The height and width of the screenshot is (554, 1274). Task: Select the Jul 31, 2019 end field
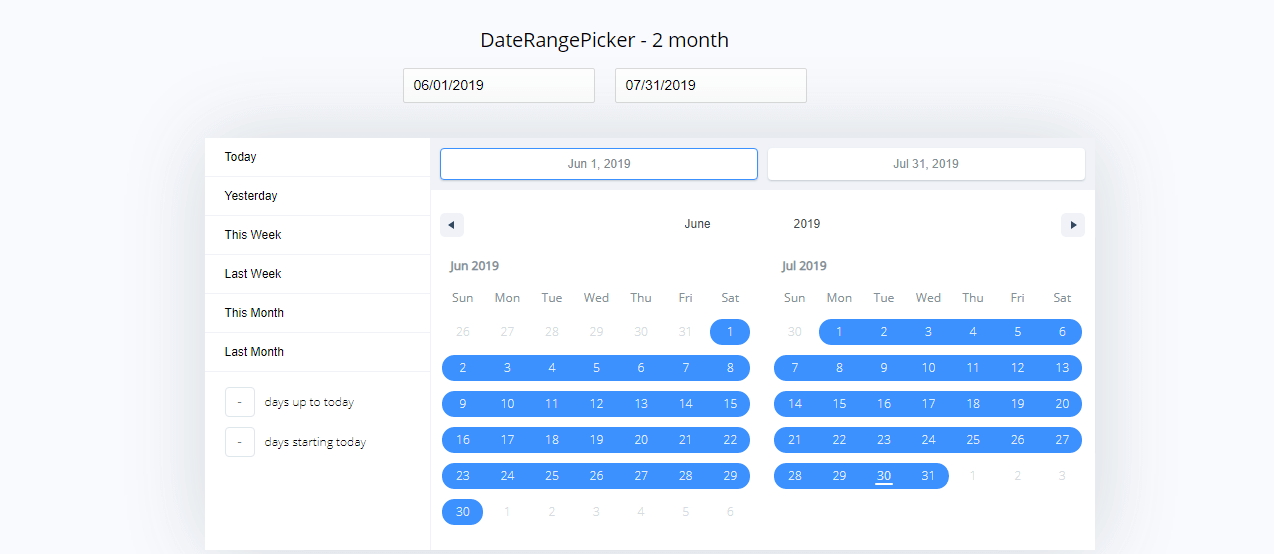tap(926, 164)
